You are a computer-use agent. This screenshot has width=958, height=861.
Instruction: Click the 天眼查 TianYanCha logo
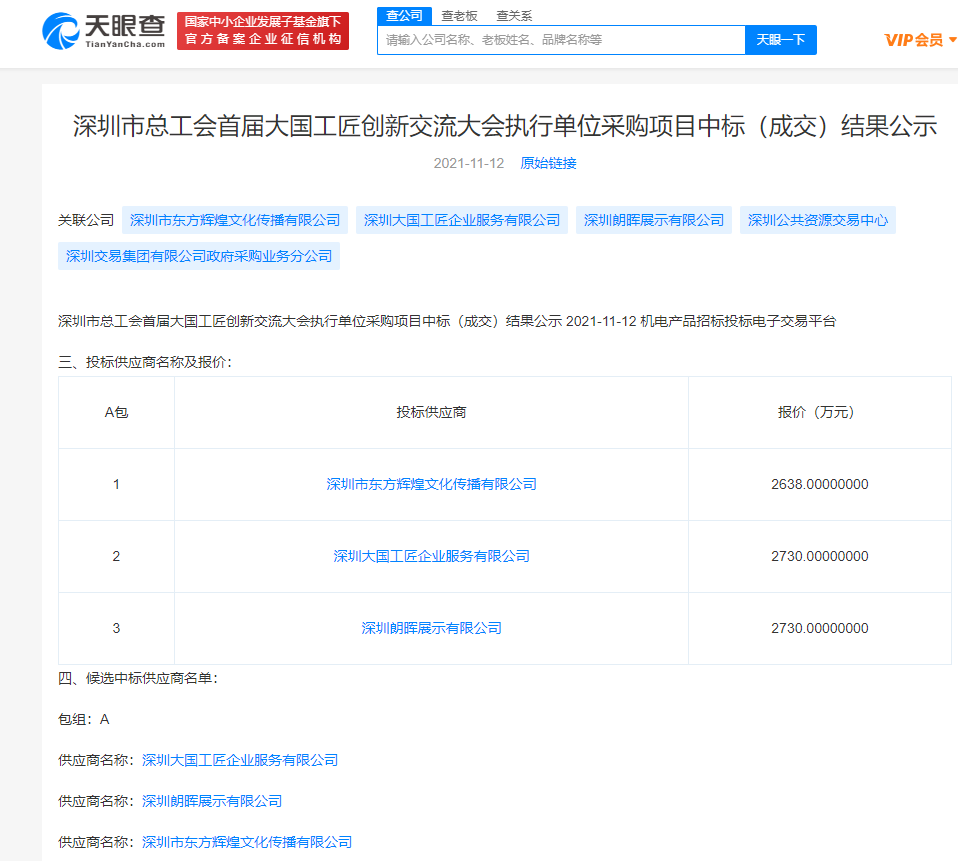[104, 31]
